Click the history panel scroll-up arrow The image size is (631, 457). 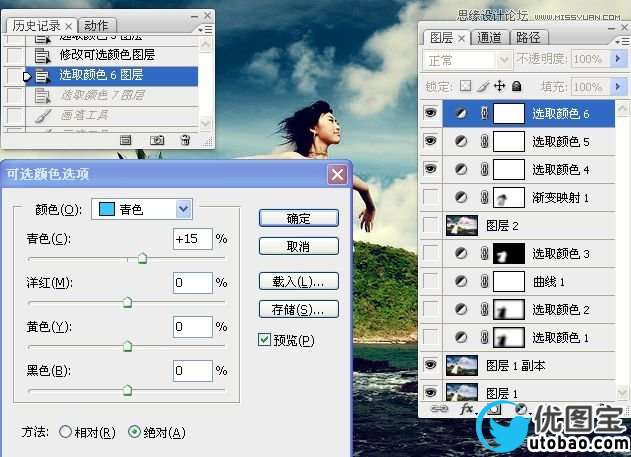point(206,43)
